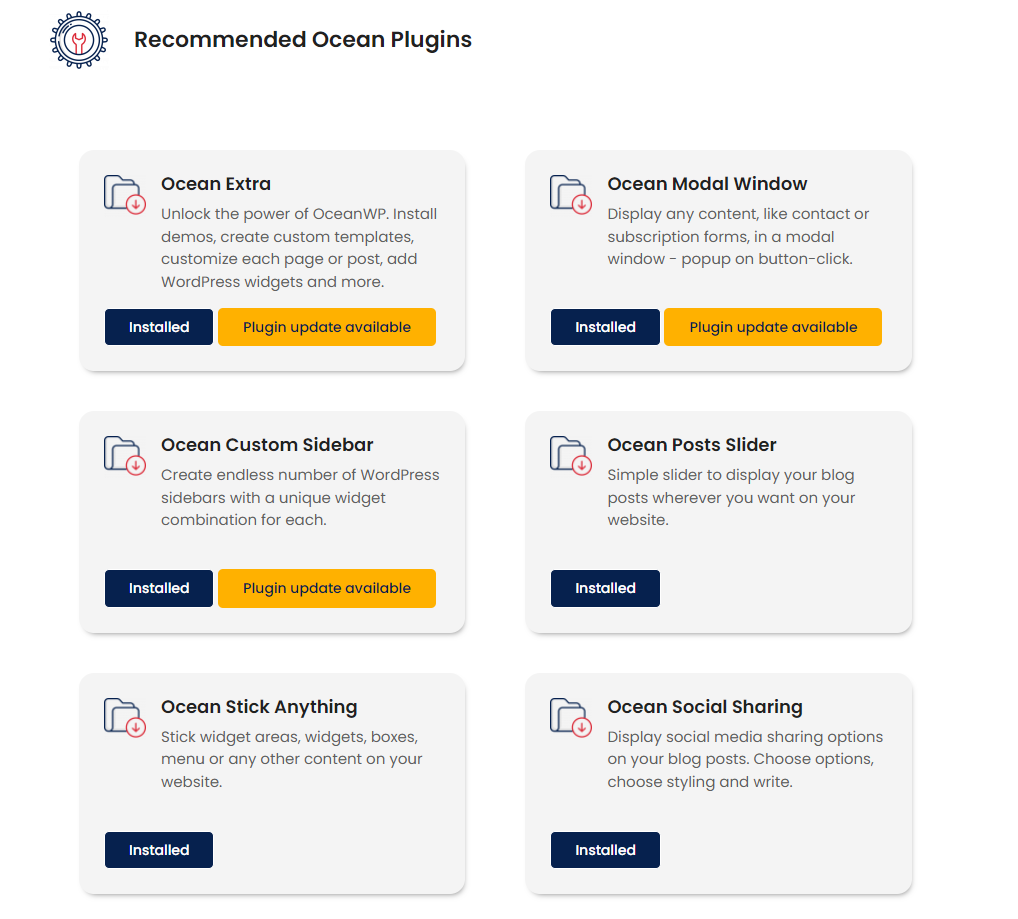Image resolution: width=1018 pixels, height=919 pixels.
Task: Click Installed under Ocean Stick Anything
Action: pos(159,850)
